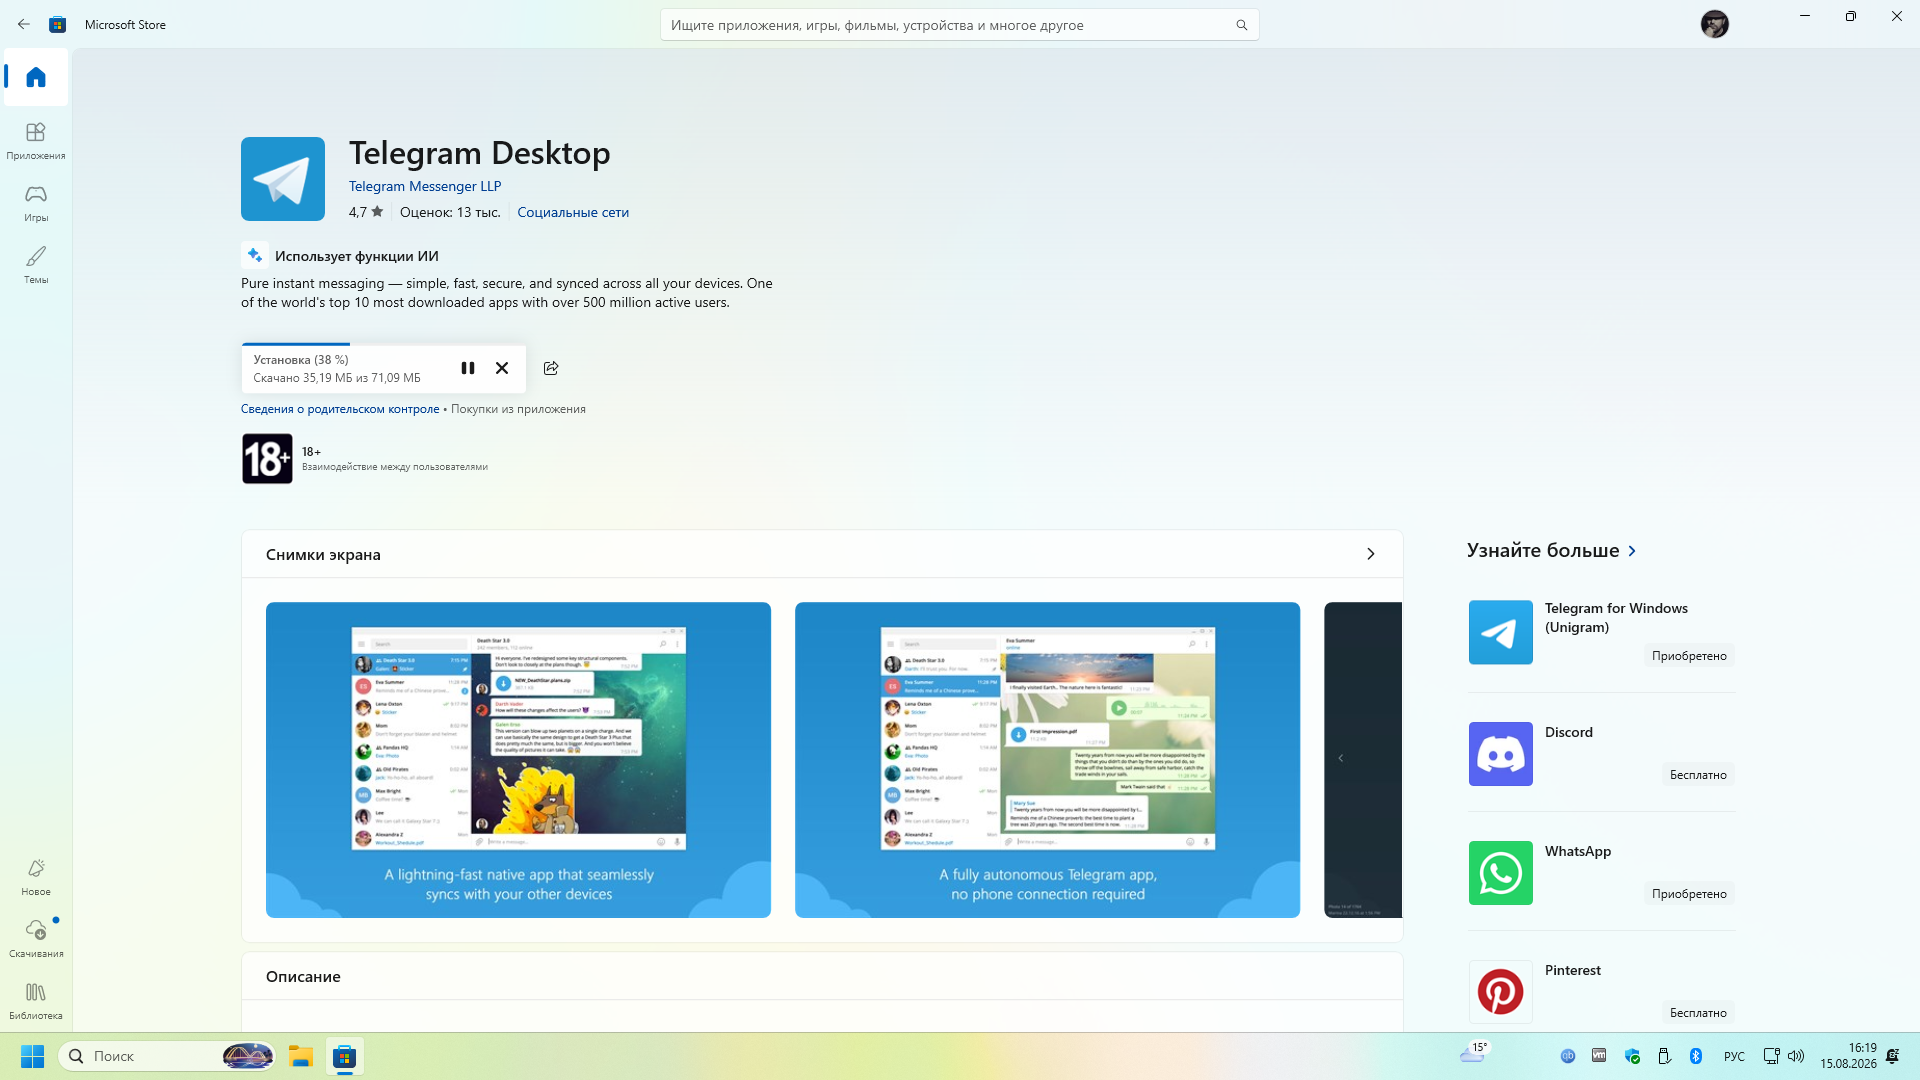Open the clock and date panel
1920x1080 pixels.
coord(1848,1056)
